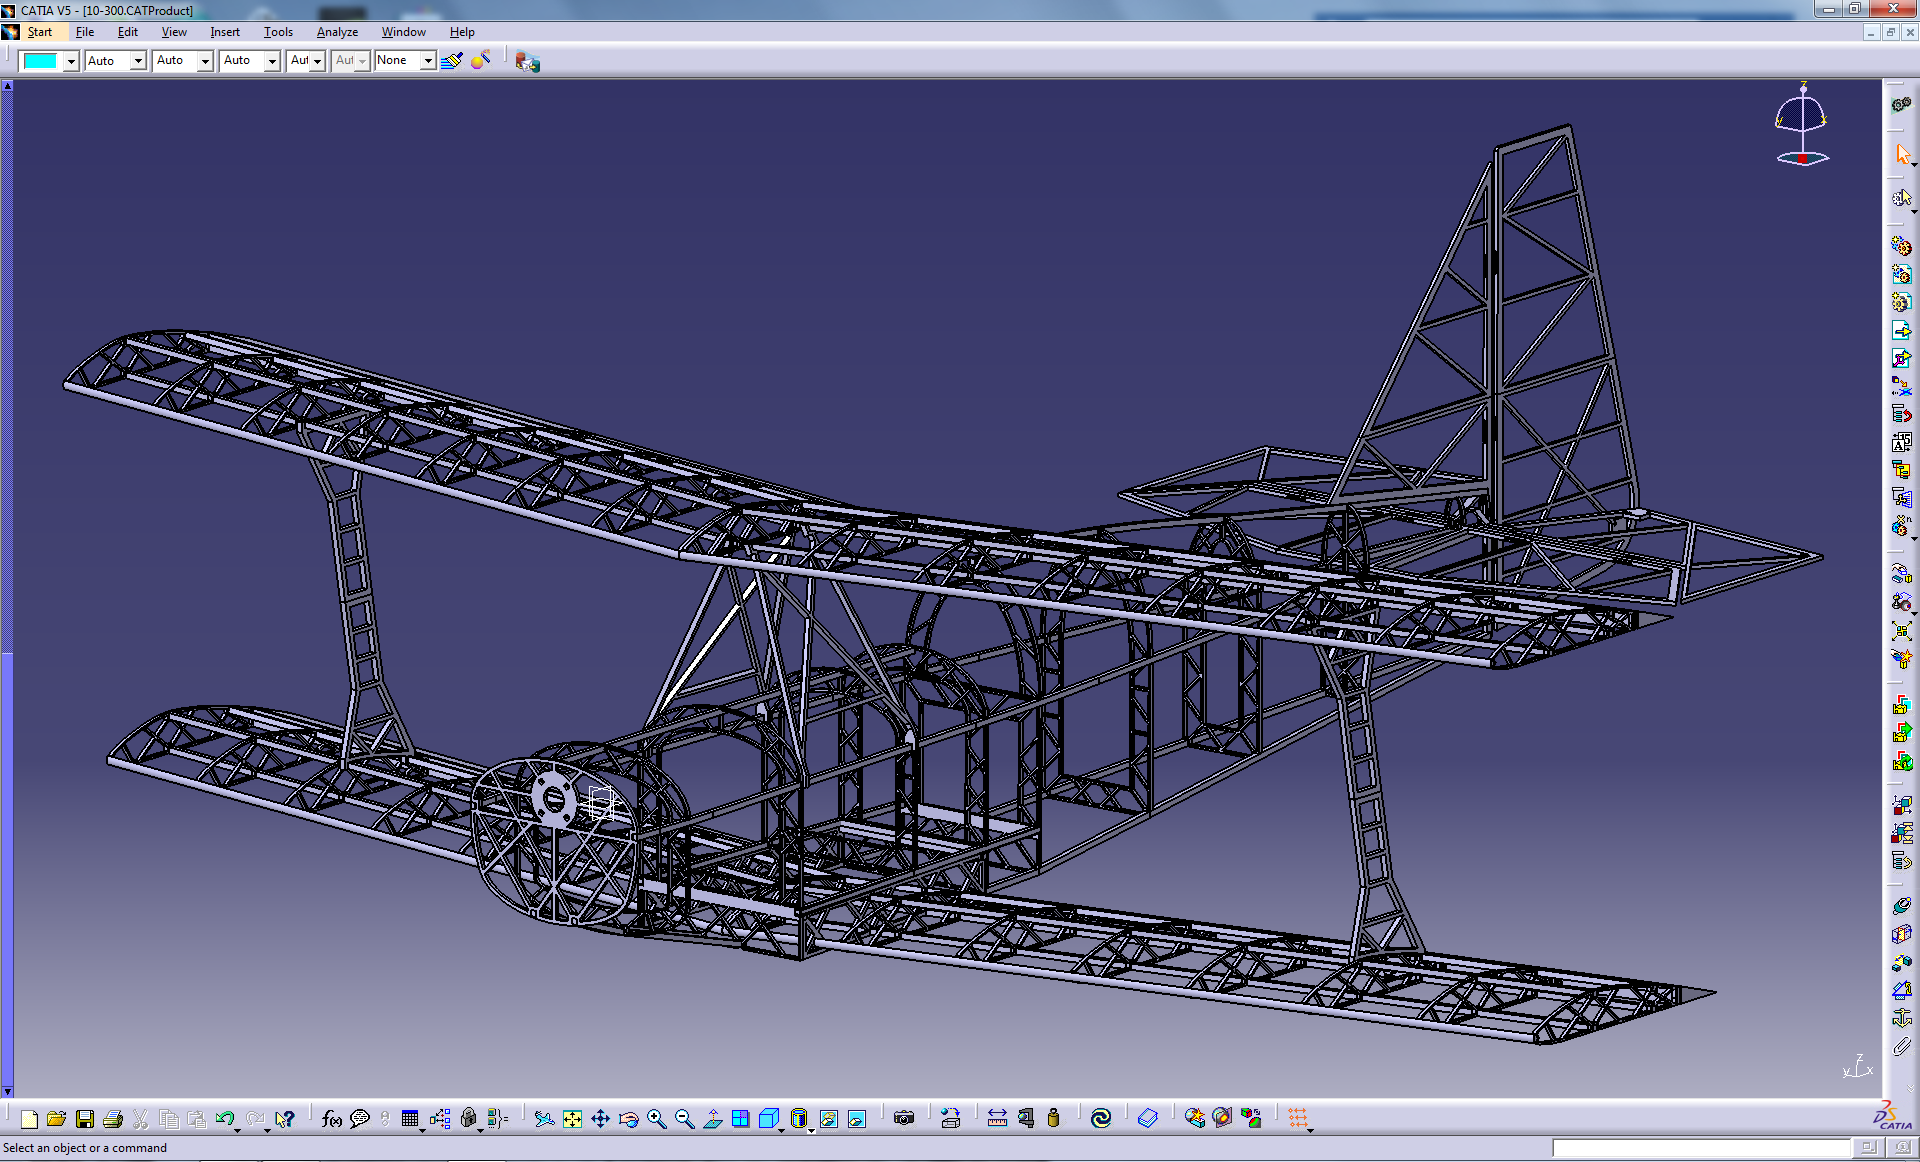Click the Zoom In magnifier icon
Viewport: 1920px width, 1162px height.
coord(656,1119)
